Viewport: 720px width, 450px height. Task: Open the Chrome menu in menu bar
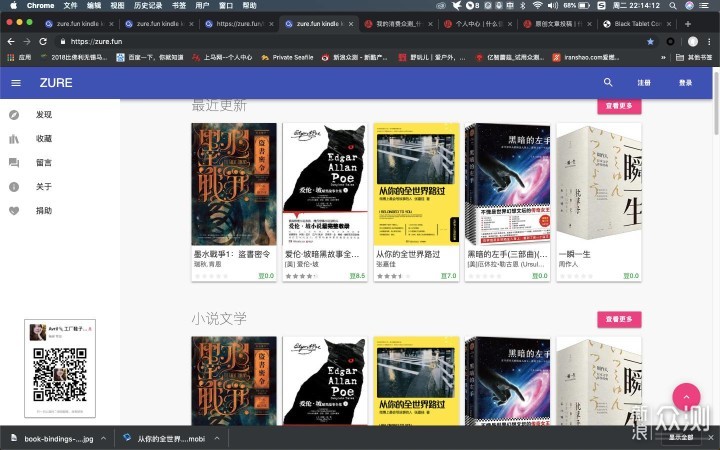click(40, 6)
